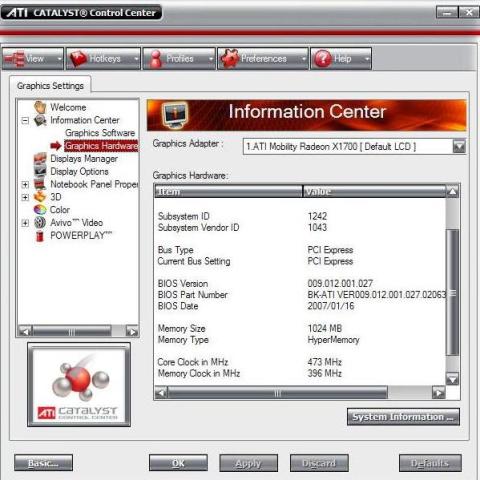Click the hardware list vertical scrollbar thumb
Viewport: 480px width, 480px height.
click(x=452, y=292)
